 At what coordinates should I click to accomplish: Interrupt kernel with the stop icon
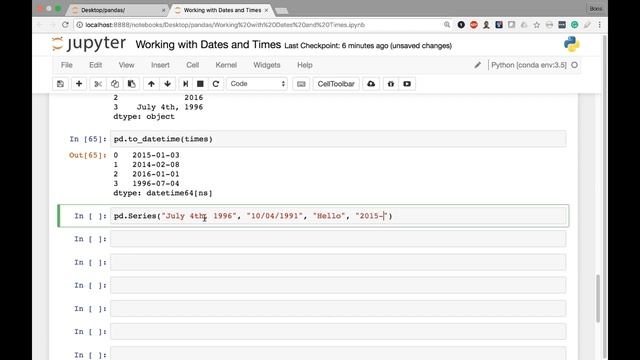point(200,84)
